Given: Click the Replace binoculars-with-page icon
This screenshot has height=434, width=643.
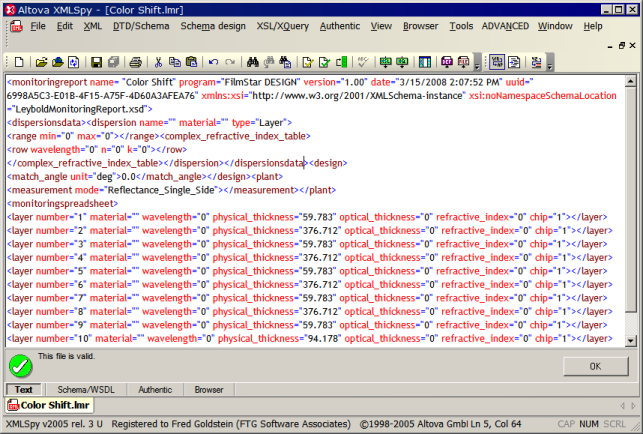Looking at the screenshot, I should point(285,62).
